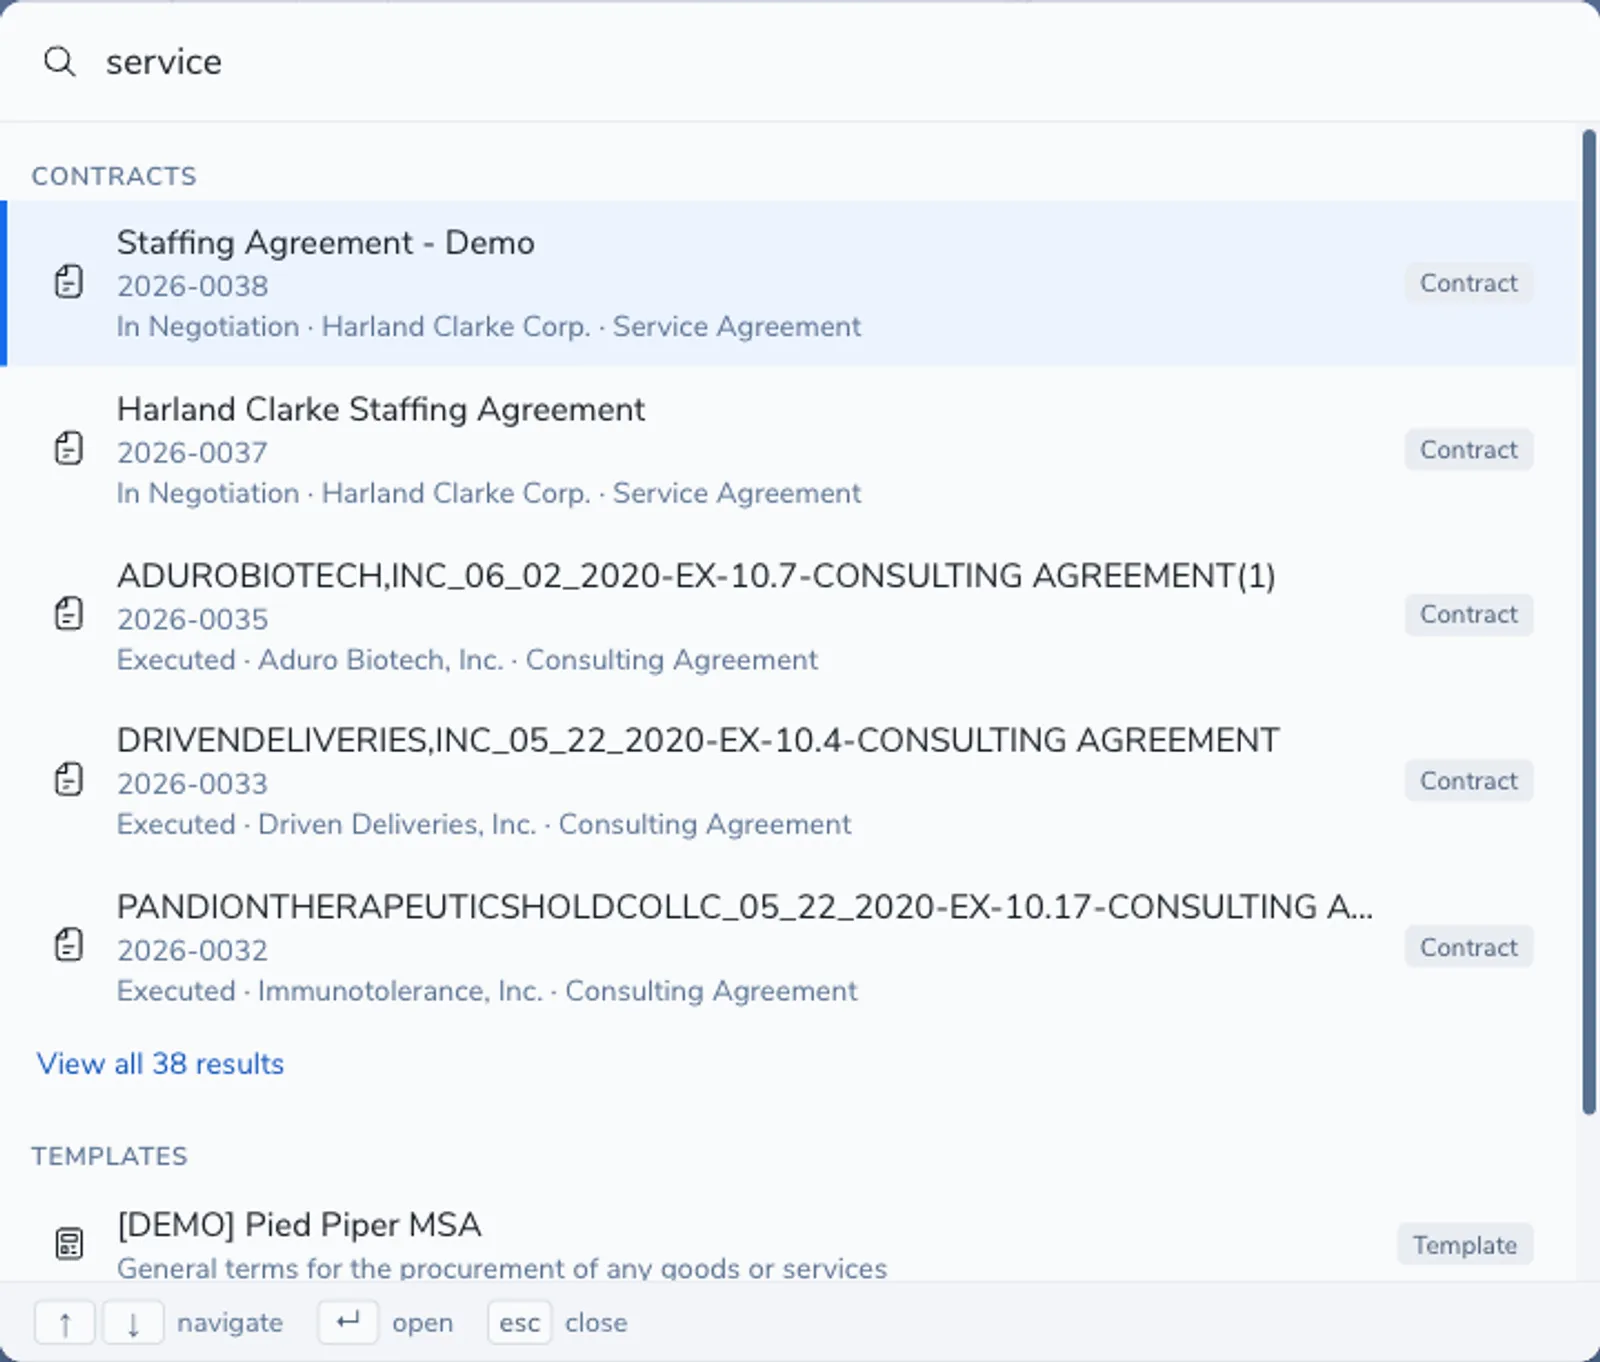Click 'Executed · Aduro Biotech, Inc.' details line
The width and height of the screenshot is (1600, 1362).
tap(467, 660)
